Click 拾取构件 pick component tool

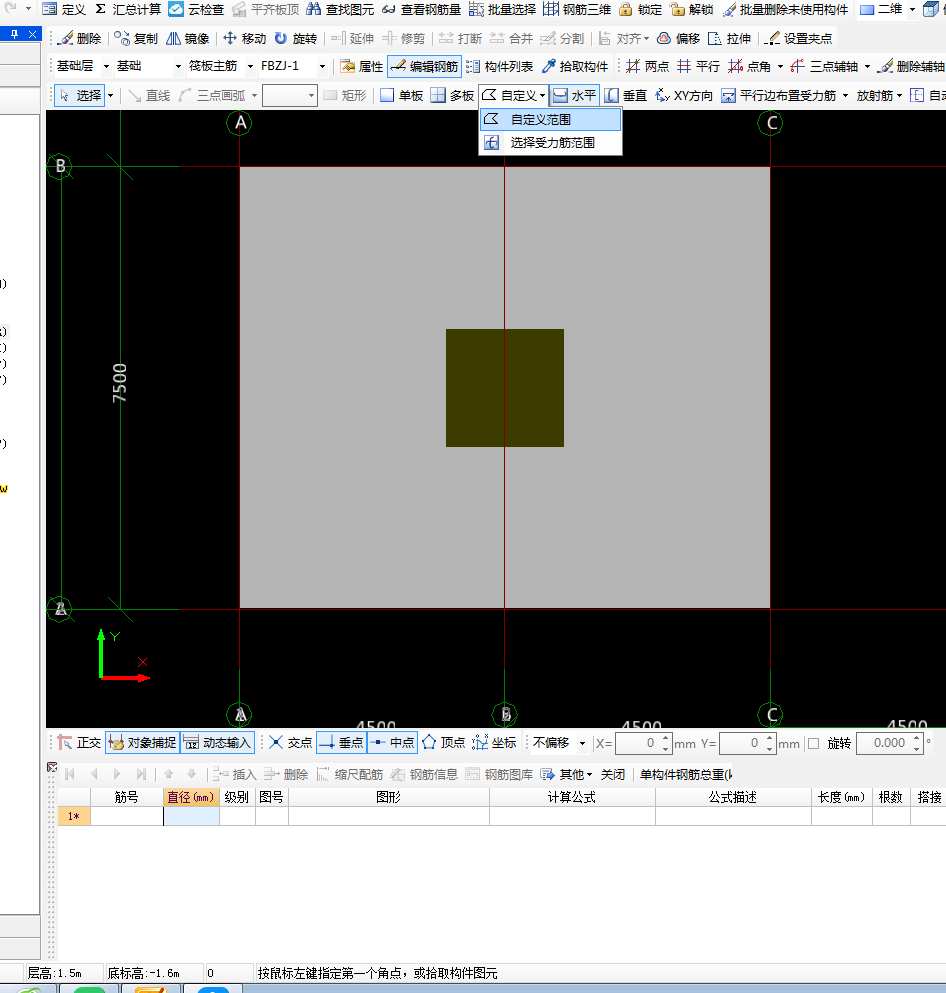pos(575,66)
